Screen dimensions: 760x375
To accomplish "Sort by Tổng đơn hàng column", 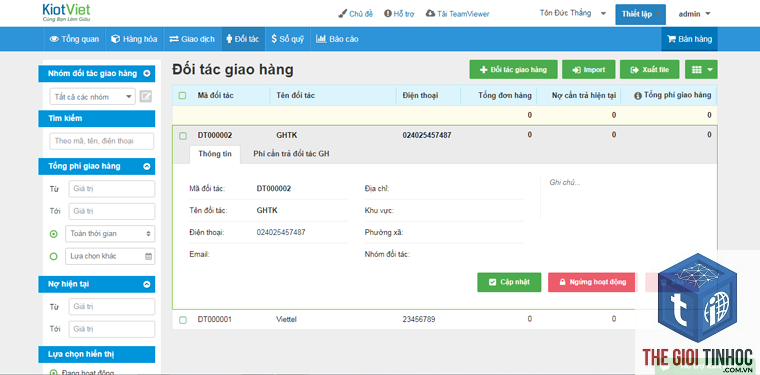I will 505,95.
